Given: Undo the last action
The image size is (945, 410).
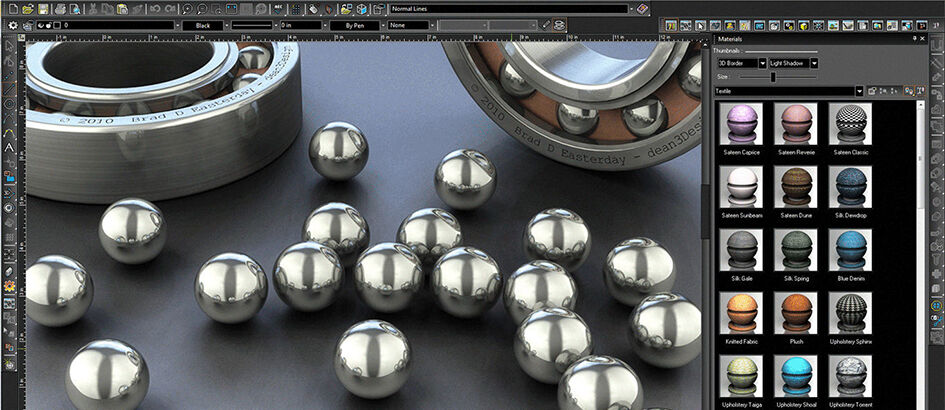Looking at the screenshot, I should tap(155, 9).
